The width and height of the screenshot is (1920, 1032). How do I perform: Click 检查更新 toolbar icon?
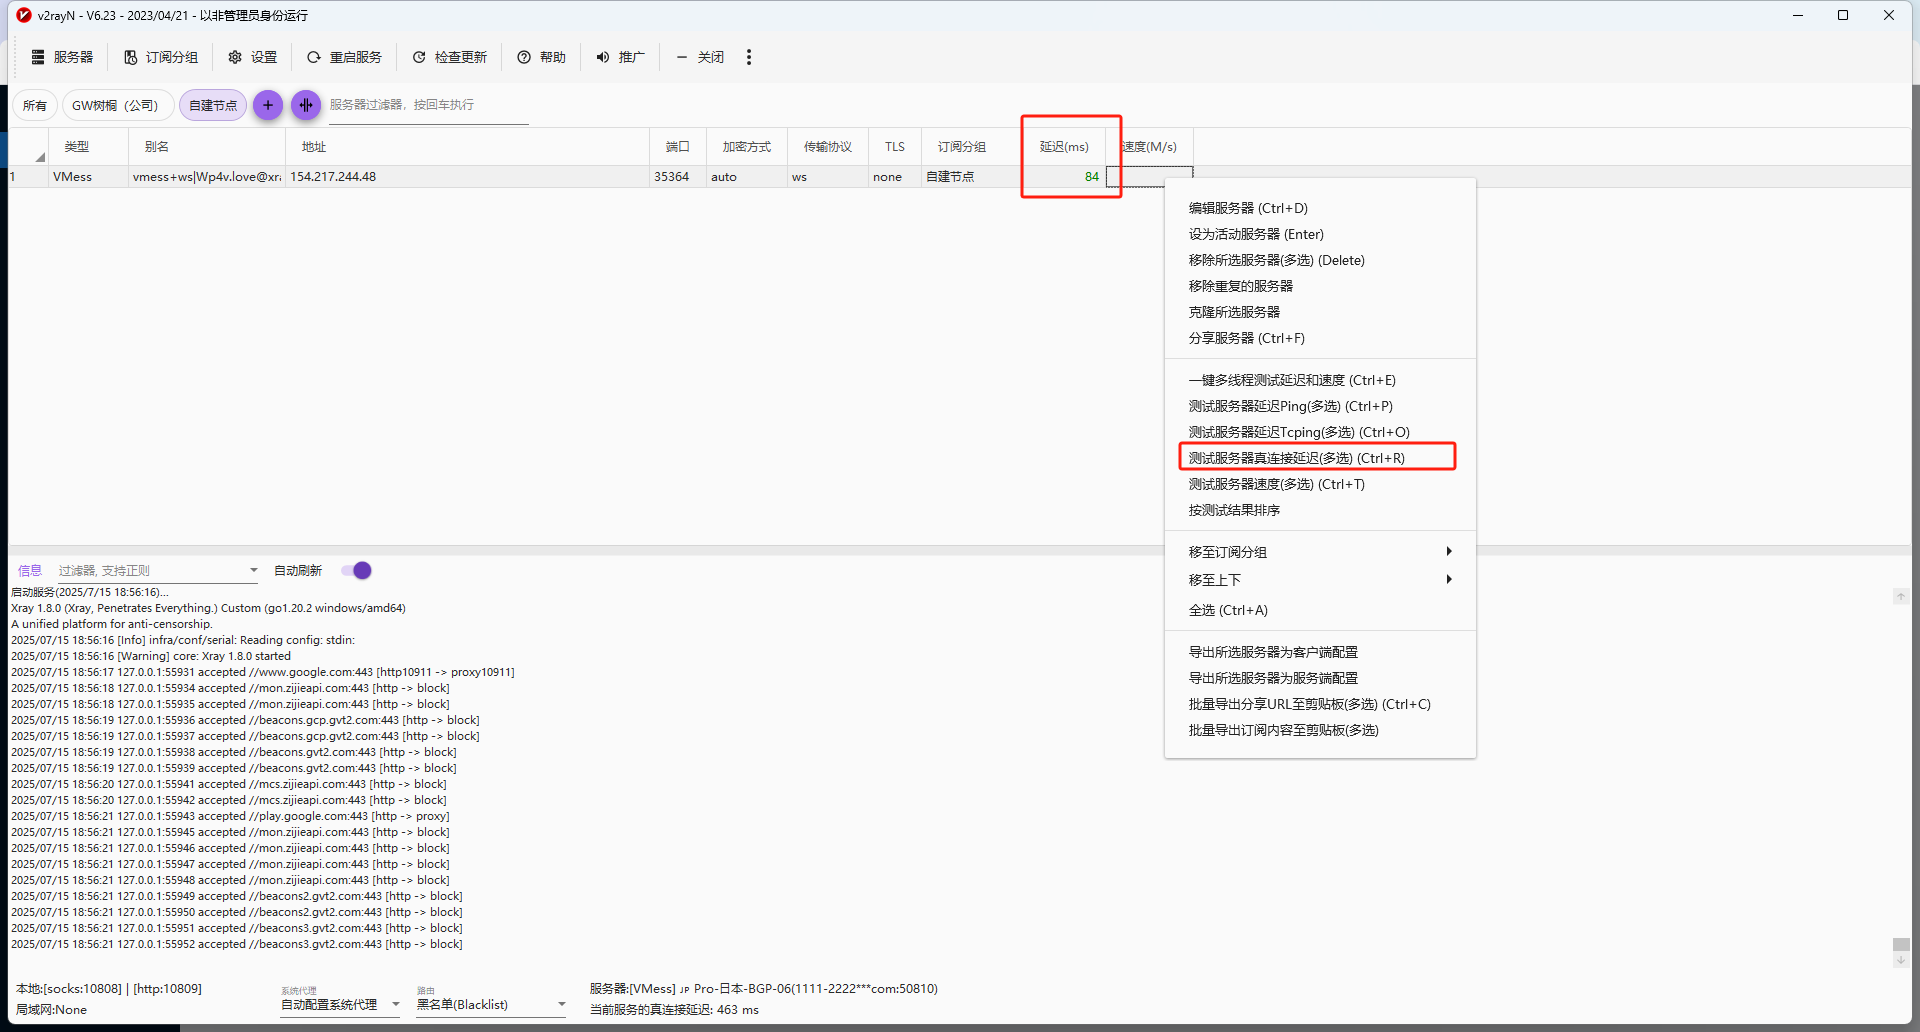419,57
